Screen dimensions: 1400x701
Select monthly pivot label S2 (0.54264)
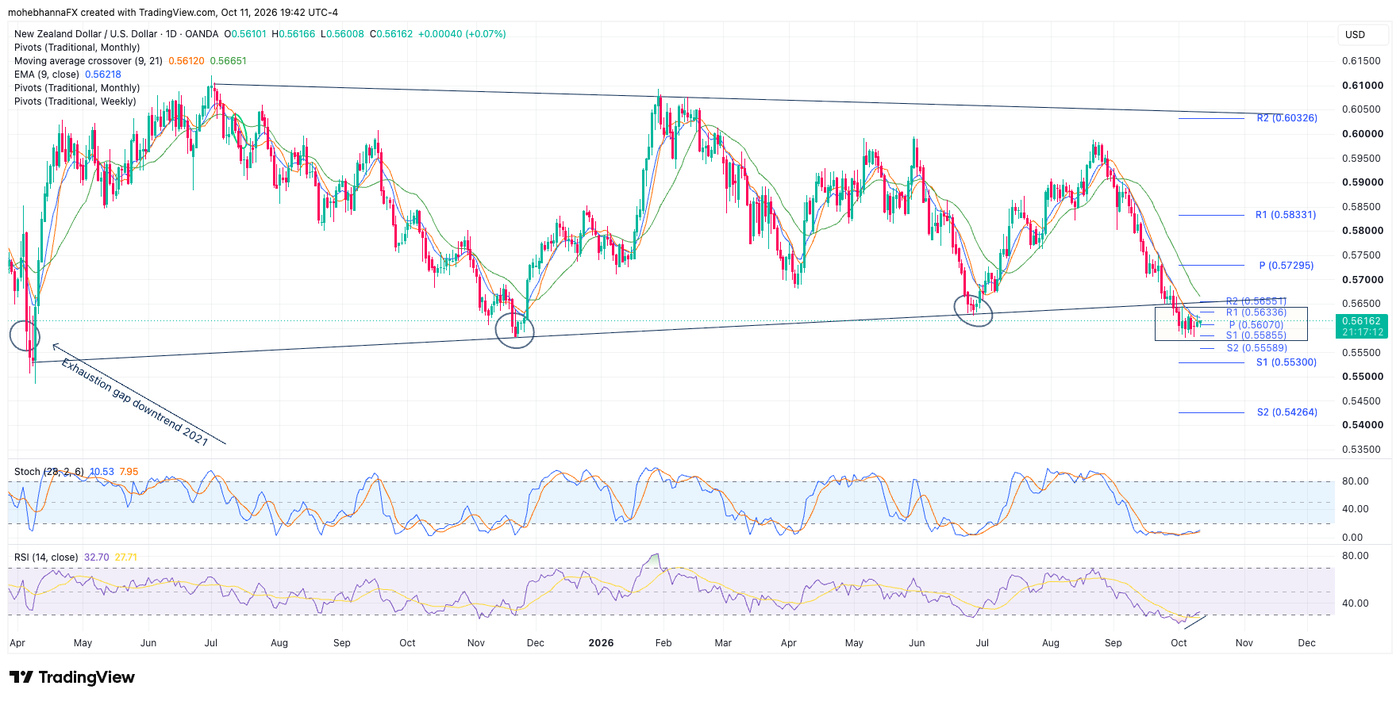tap(1286, 412)
